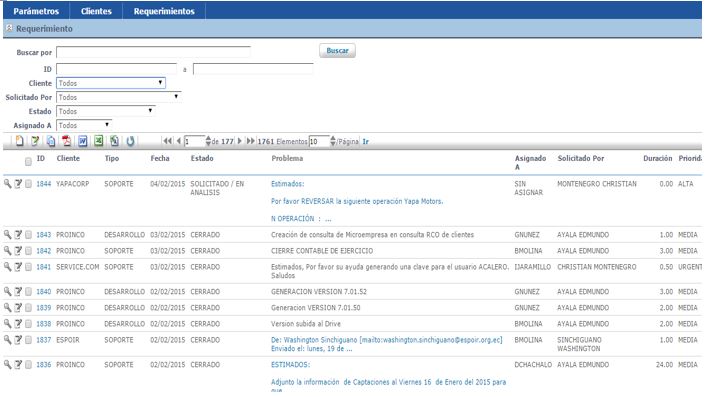Open the Asignado A dropdown
This screenshot has width=714, height=397.
click(84, 125)
